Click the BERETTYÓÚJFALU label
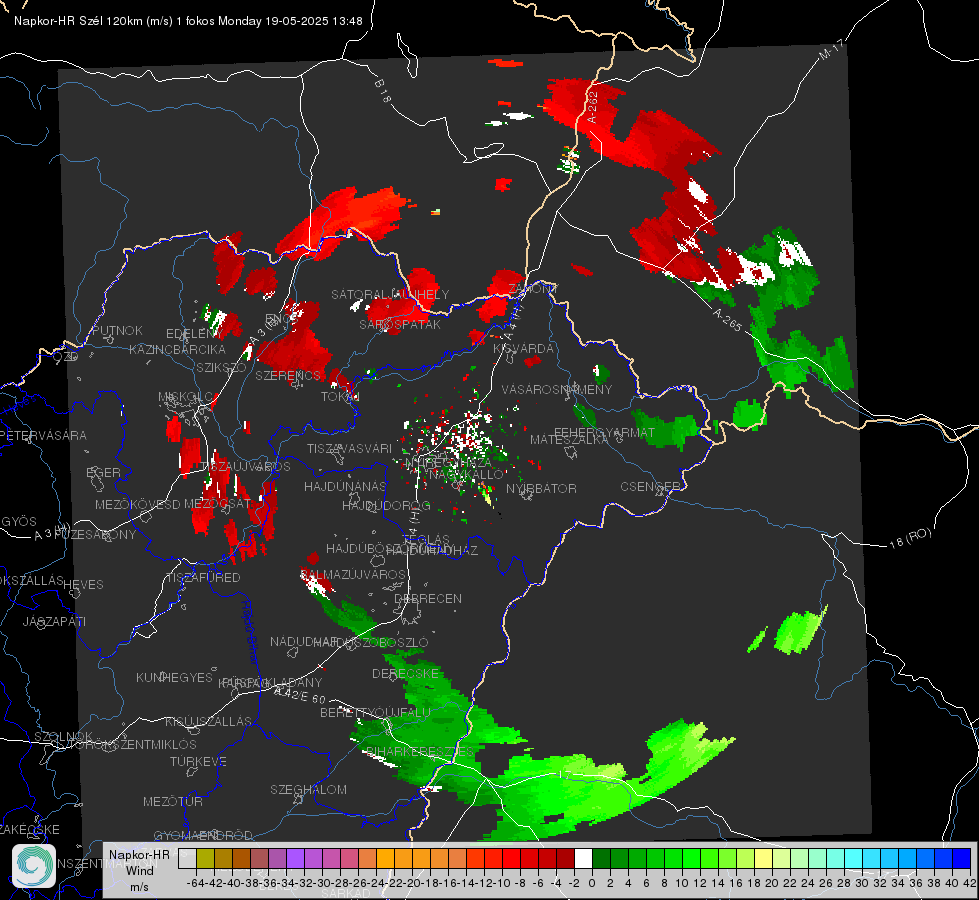Screen dimensions: 979x900 tap(375, 712)
